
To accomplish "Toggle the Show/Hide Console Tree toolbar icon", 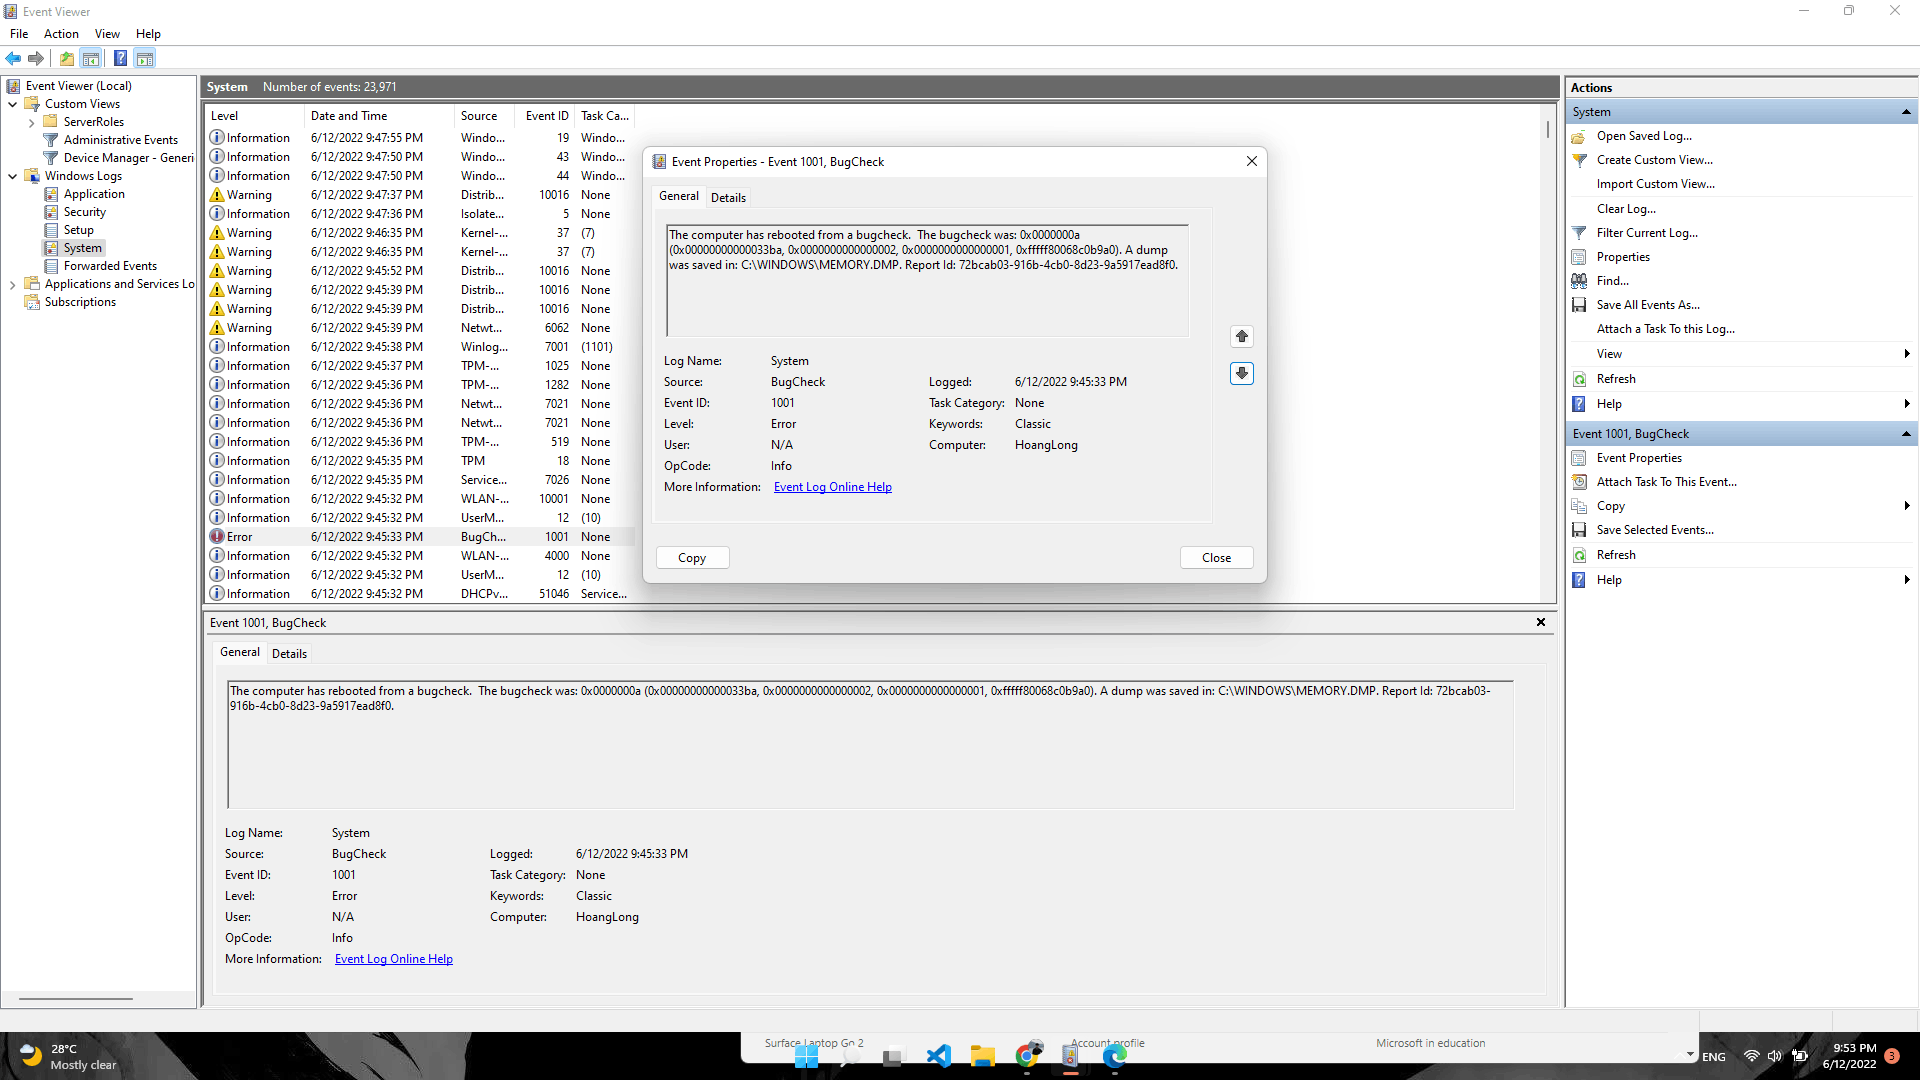I will click(91, 58).
